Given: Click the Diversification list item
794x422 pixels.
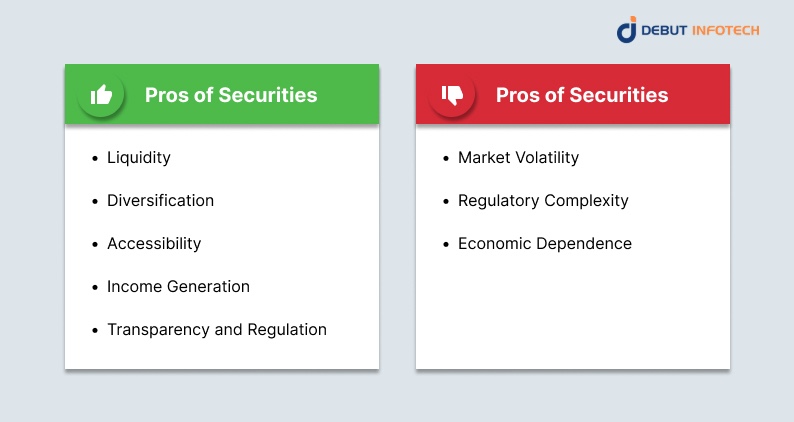Looking at the screenshot, I should click(160, 201).
